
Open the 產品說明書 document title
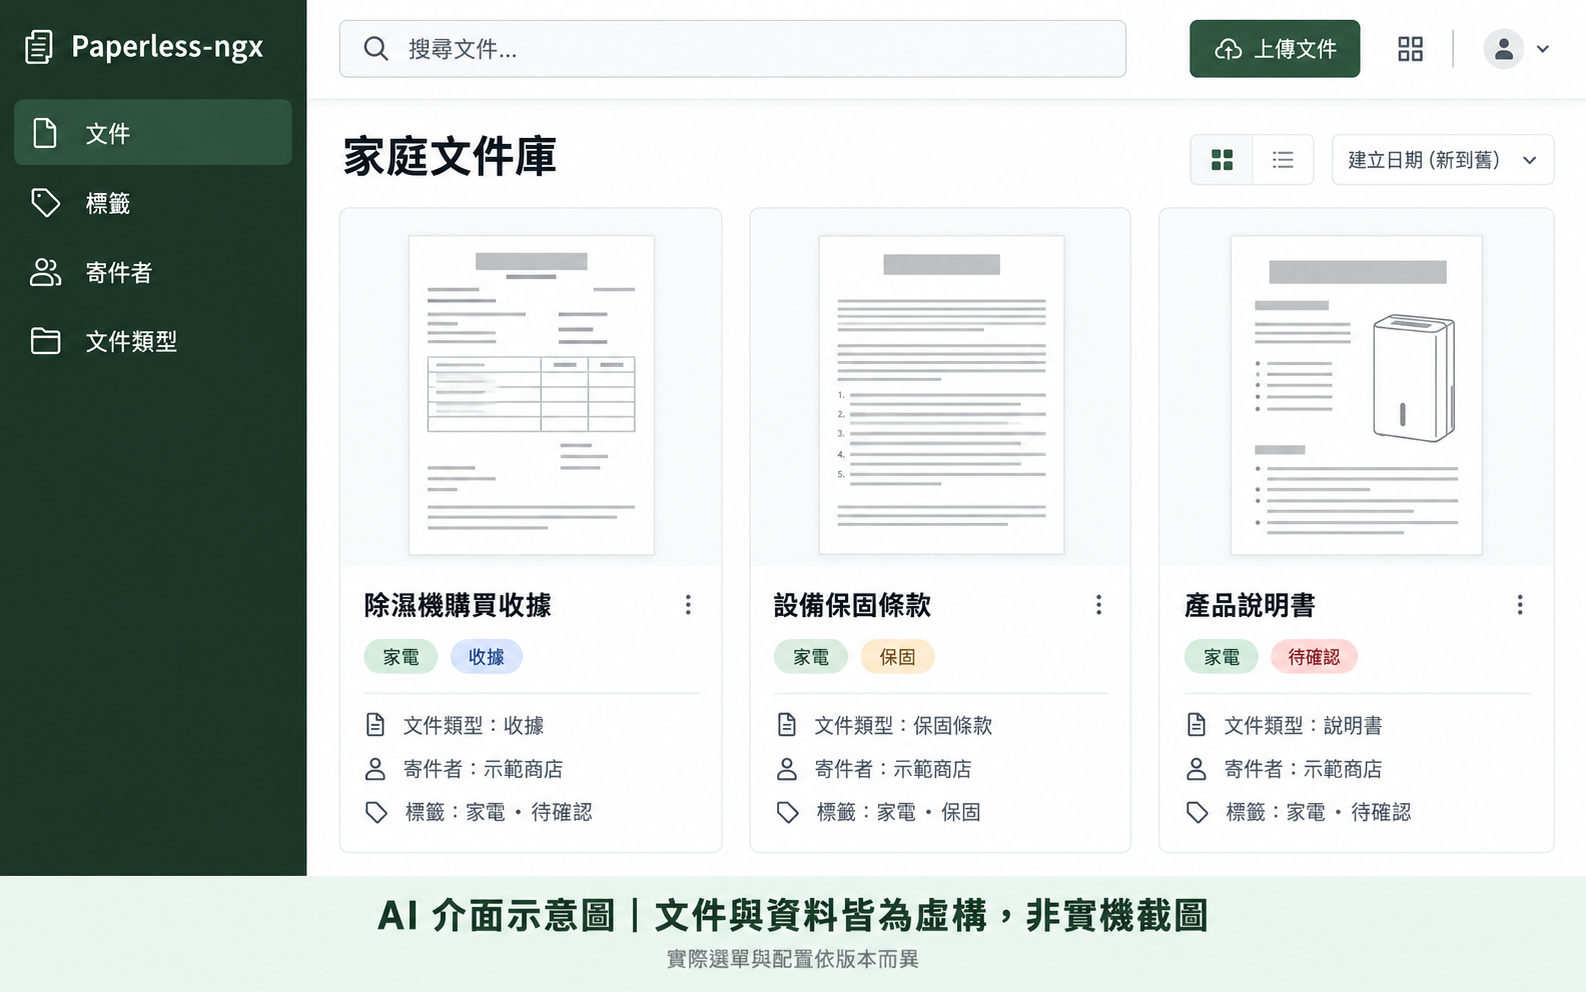point(1250,605)
